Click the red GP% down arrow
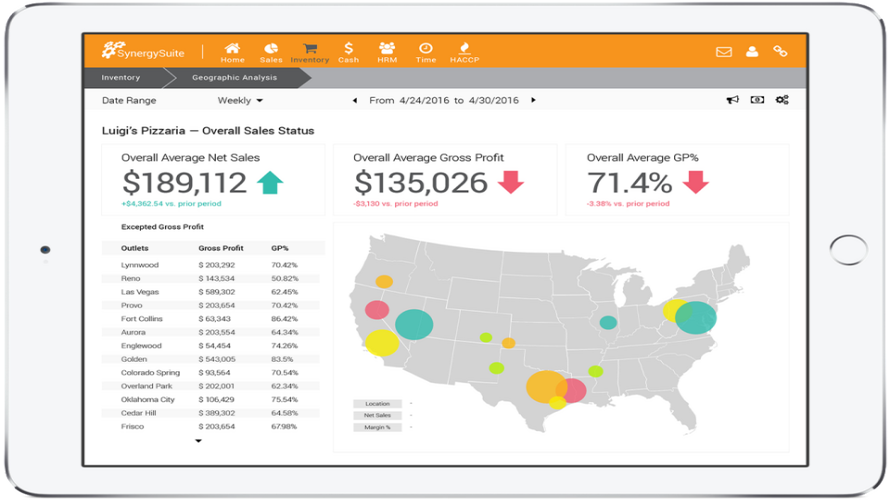Screen dimensions: 890x500 point(696,183)
